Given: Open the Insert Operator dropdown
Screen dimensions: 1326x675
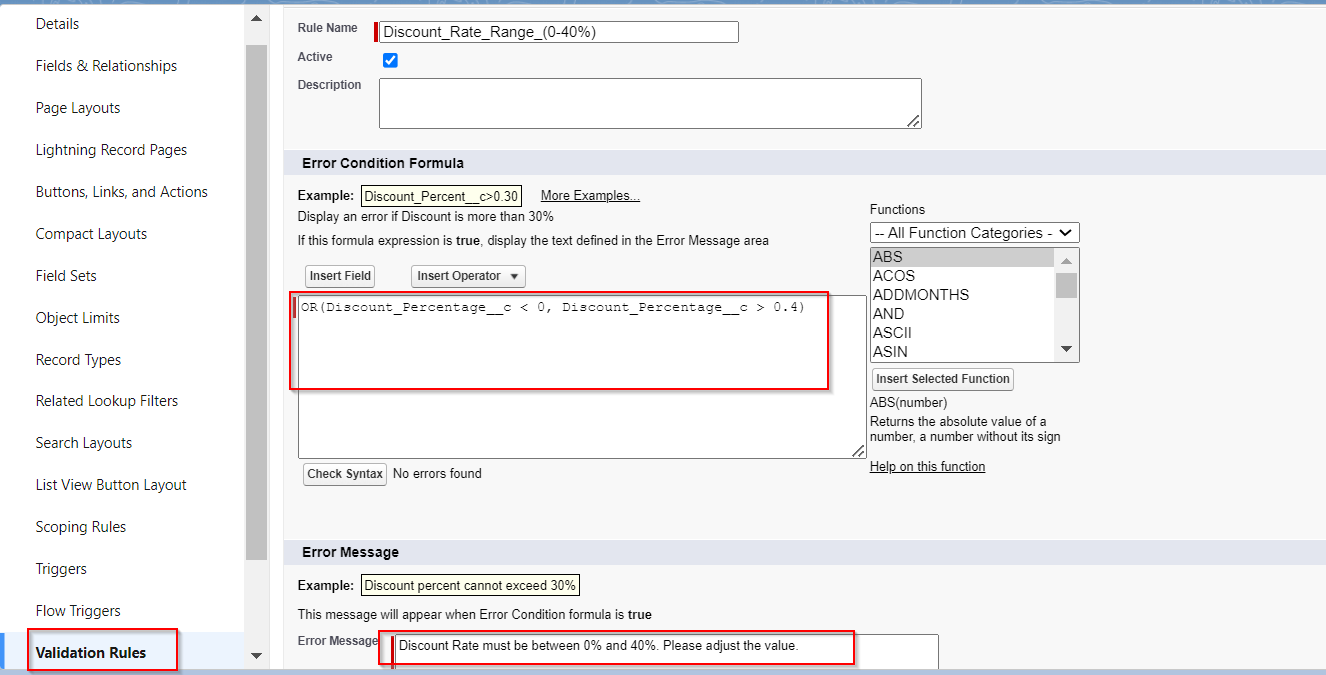Looking at the screenshot, I should [467, 276].
